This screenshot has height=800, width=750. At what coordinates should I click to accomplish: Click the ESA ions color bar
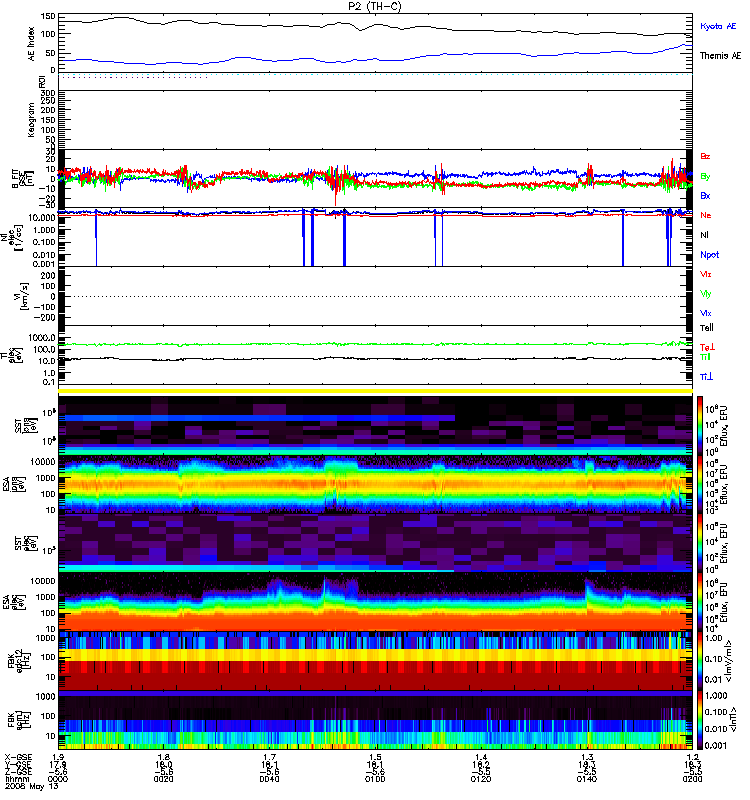700,483
